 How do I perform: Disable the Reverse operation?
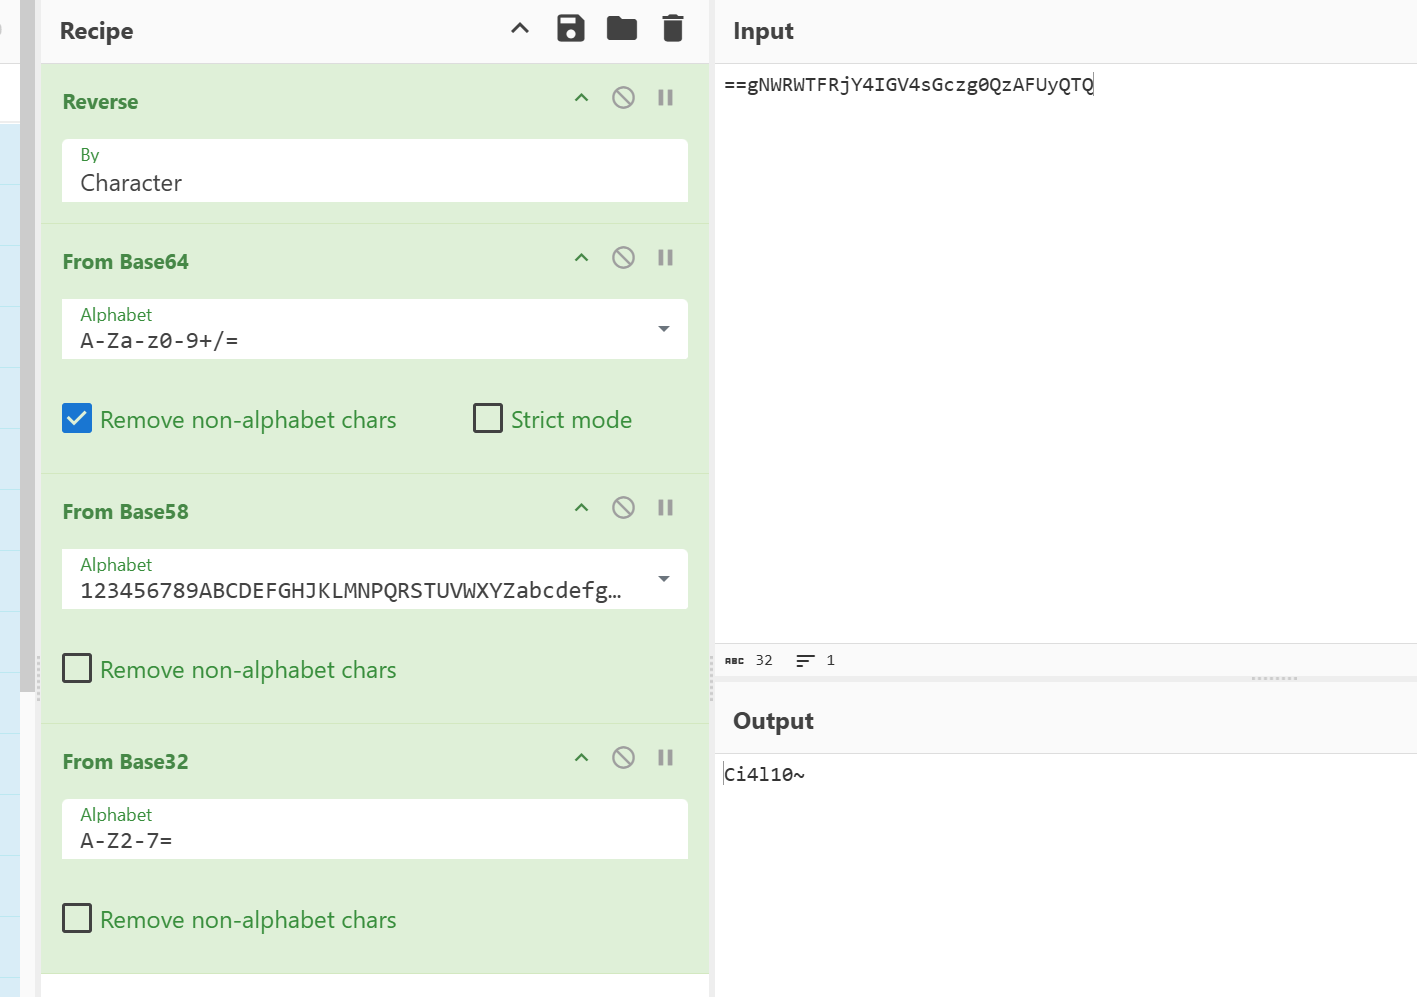[x=623, y=98]
